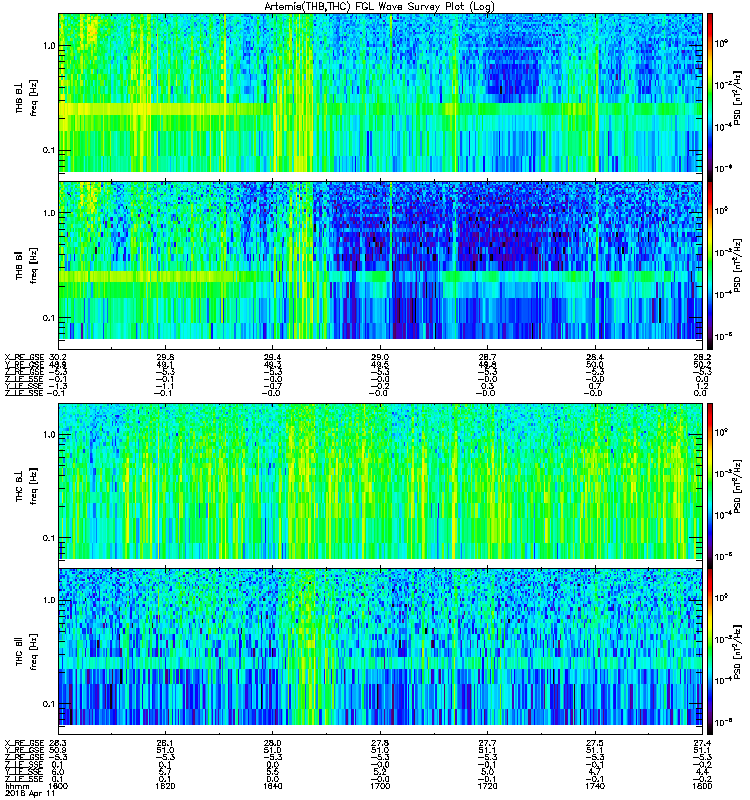Viewport: 750px width, 800px height.
Task: Click the color bar beside THC B-perpendicular panel
Action: pyautogui.click(x=710, y=485)
